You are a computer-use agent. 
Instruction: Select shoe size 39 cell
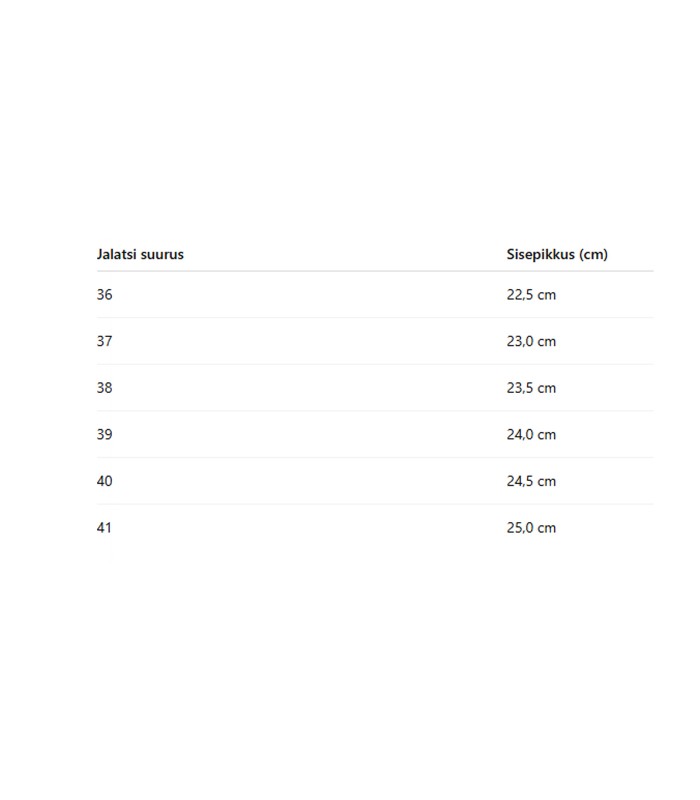105,434
